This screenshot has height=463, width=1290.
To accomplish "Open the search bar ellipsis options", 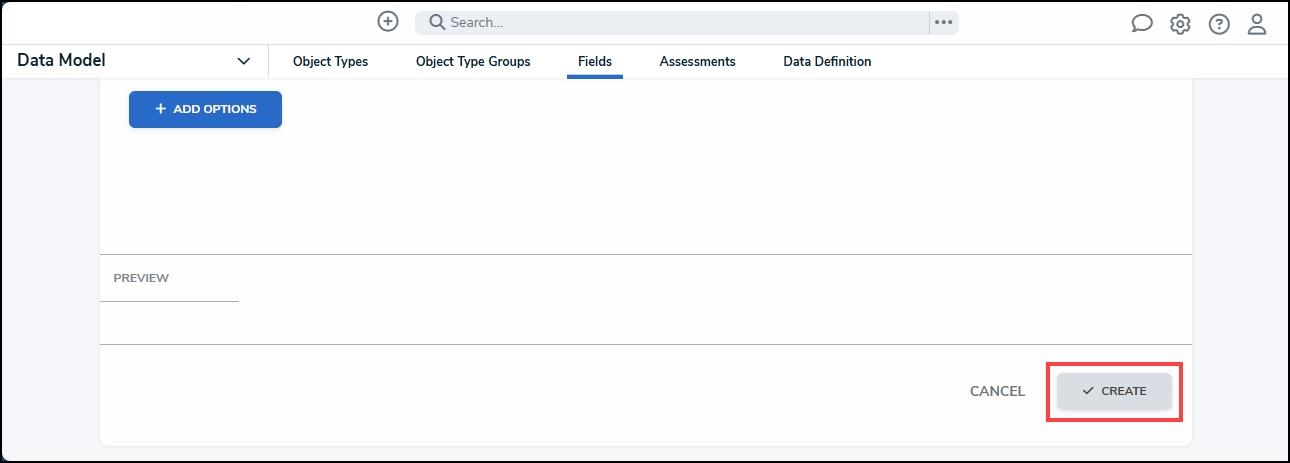I will pos(943,22).
